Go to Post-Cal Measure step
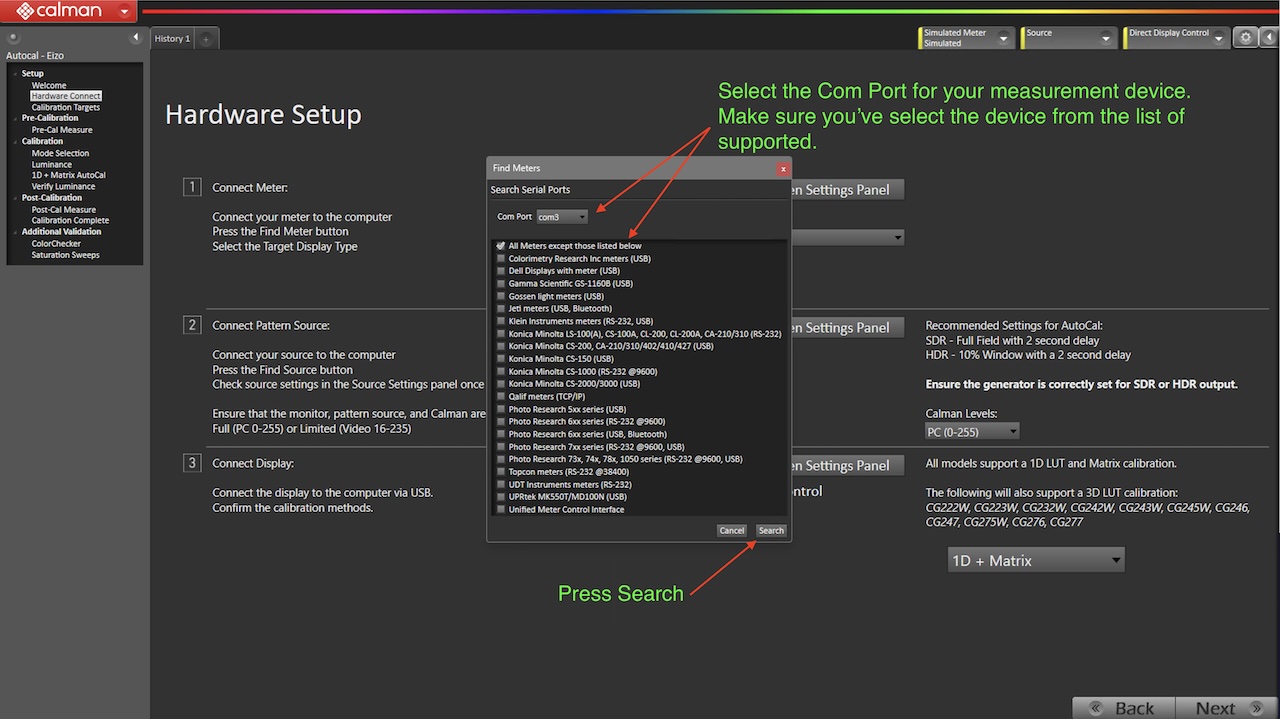1280x719 pixels. tap(64, 210)
